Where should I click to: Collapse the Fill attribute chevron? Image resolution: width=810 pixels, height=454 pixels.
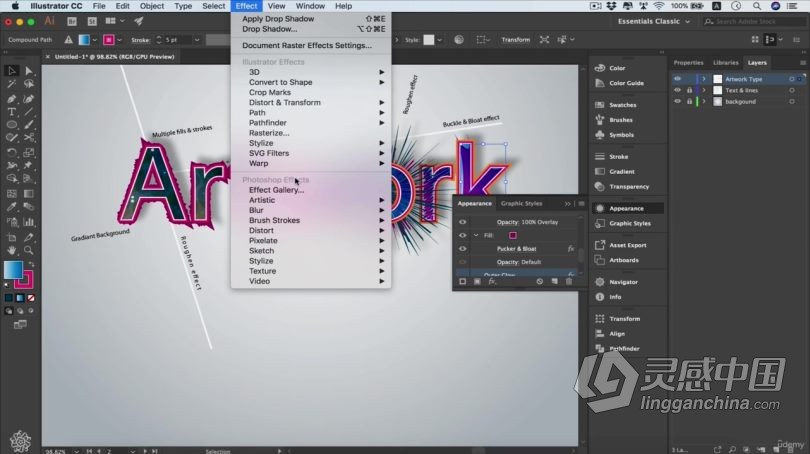(476, 236)
